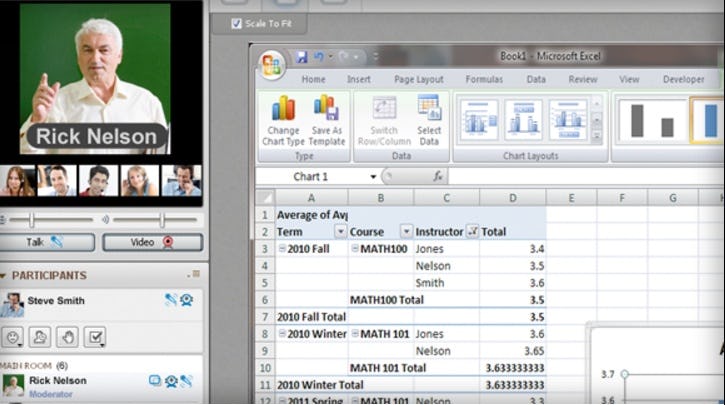
Task: Click the Talk button
Action: (47, 242)
